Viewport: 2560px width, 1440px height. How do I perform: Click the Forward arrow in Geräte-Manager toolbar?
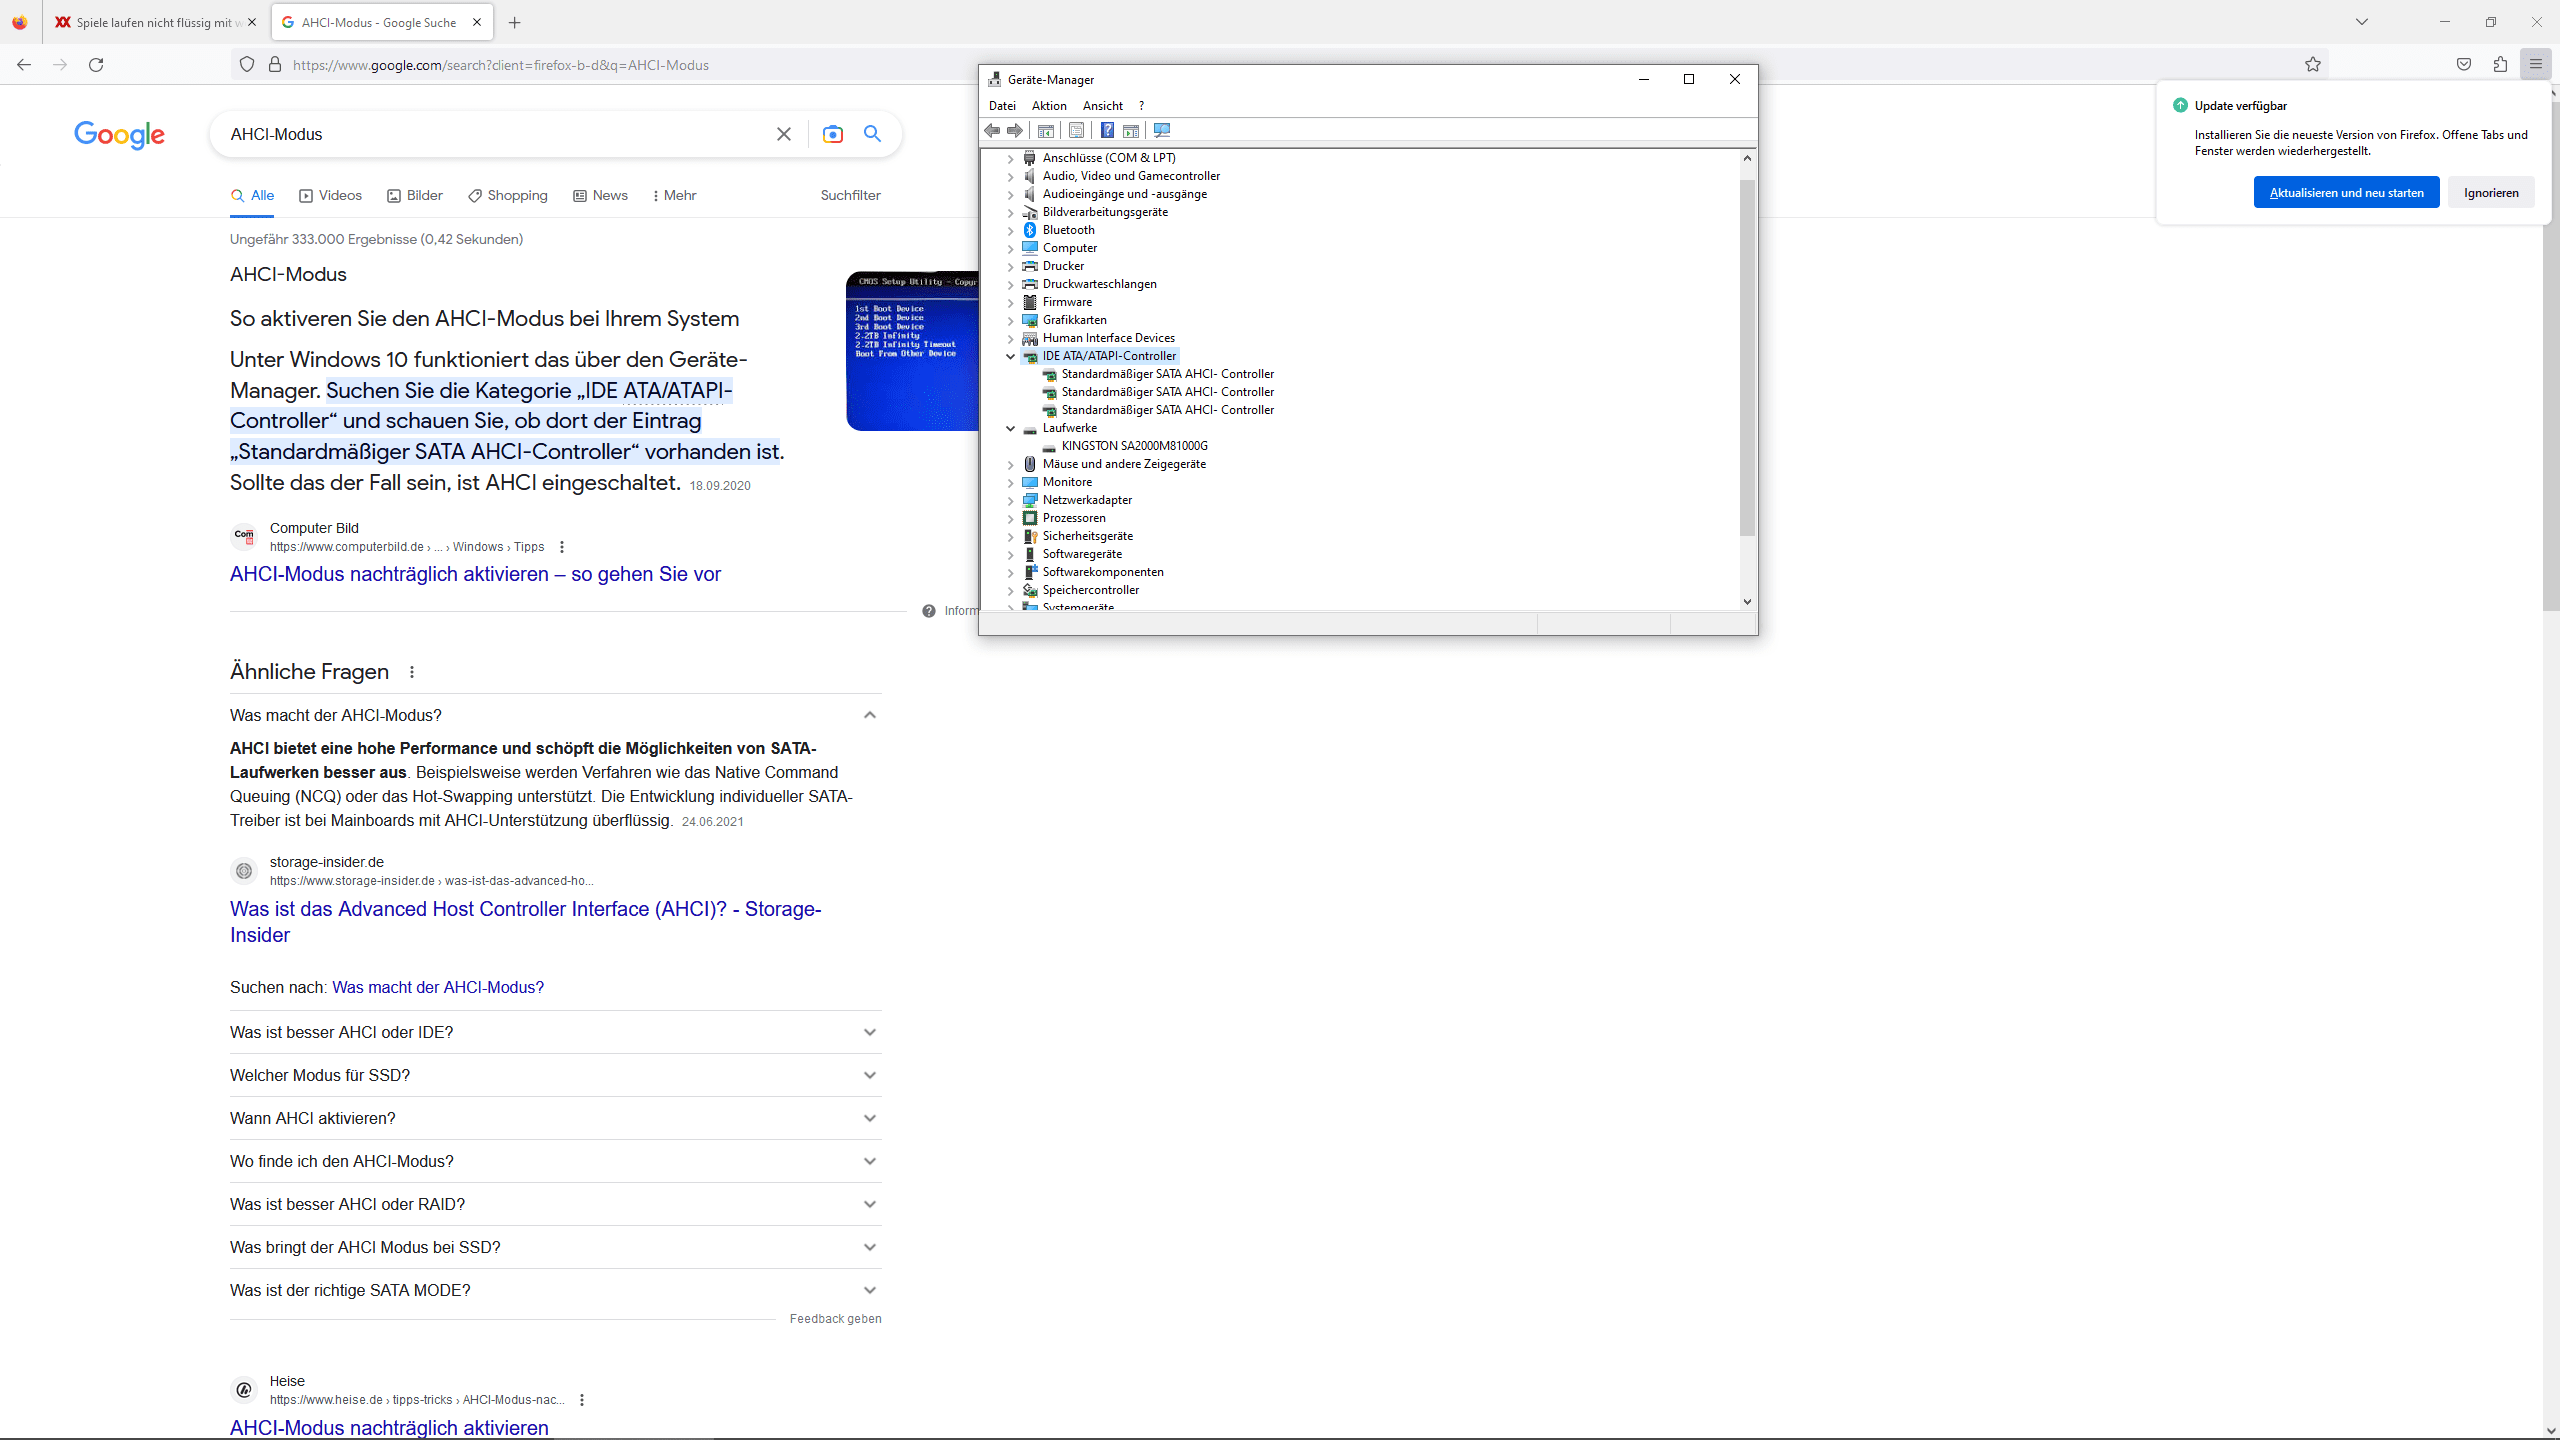1015,131
